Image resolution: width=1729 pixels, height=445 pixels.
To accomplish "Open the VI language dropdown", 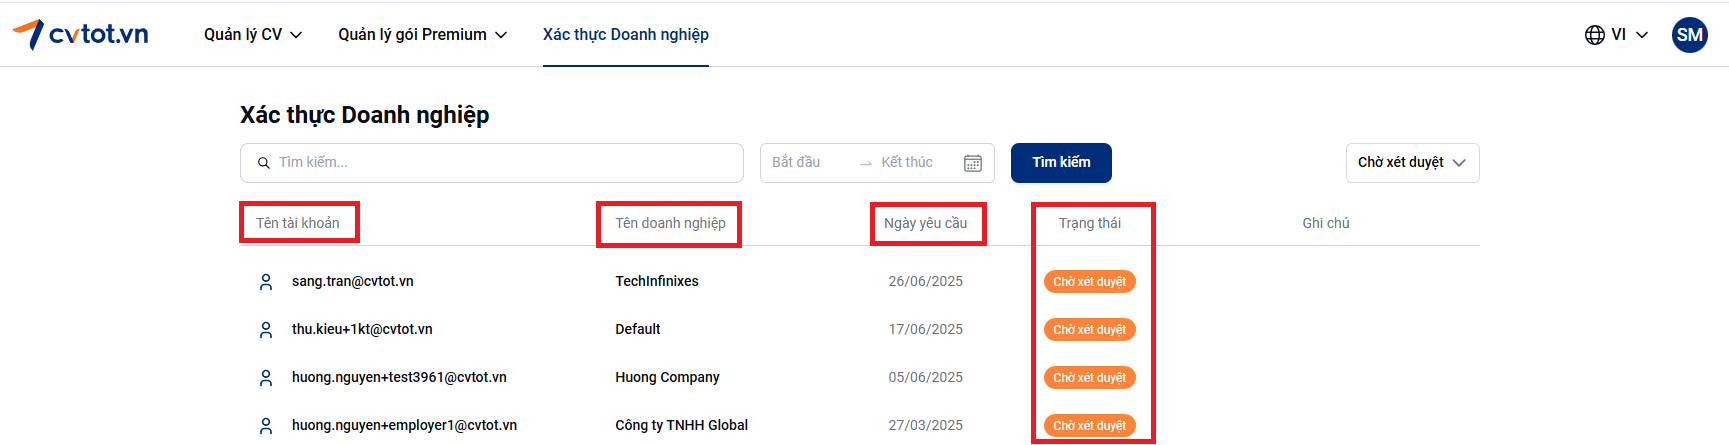I will pyautogui.click(x=1629, y=35).
